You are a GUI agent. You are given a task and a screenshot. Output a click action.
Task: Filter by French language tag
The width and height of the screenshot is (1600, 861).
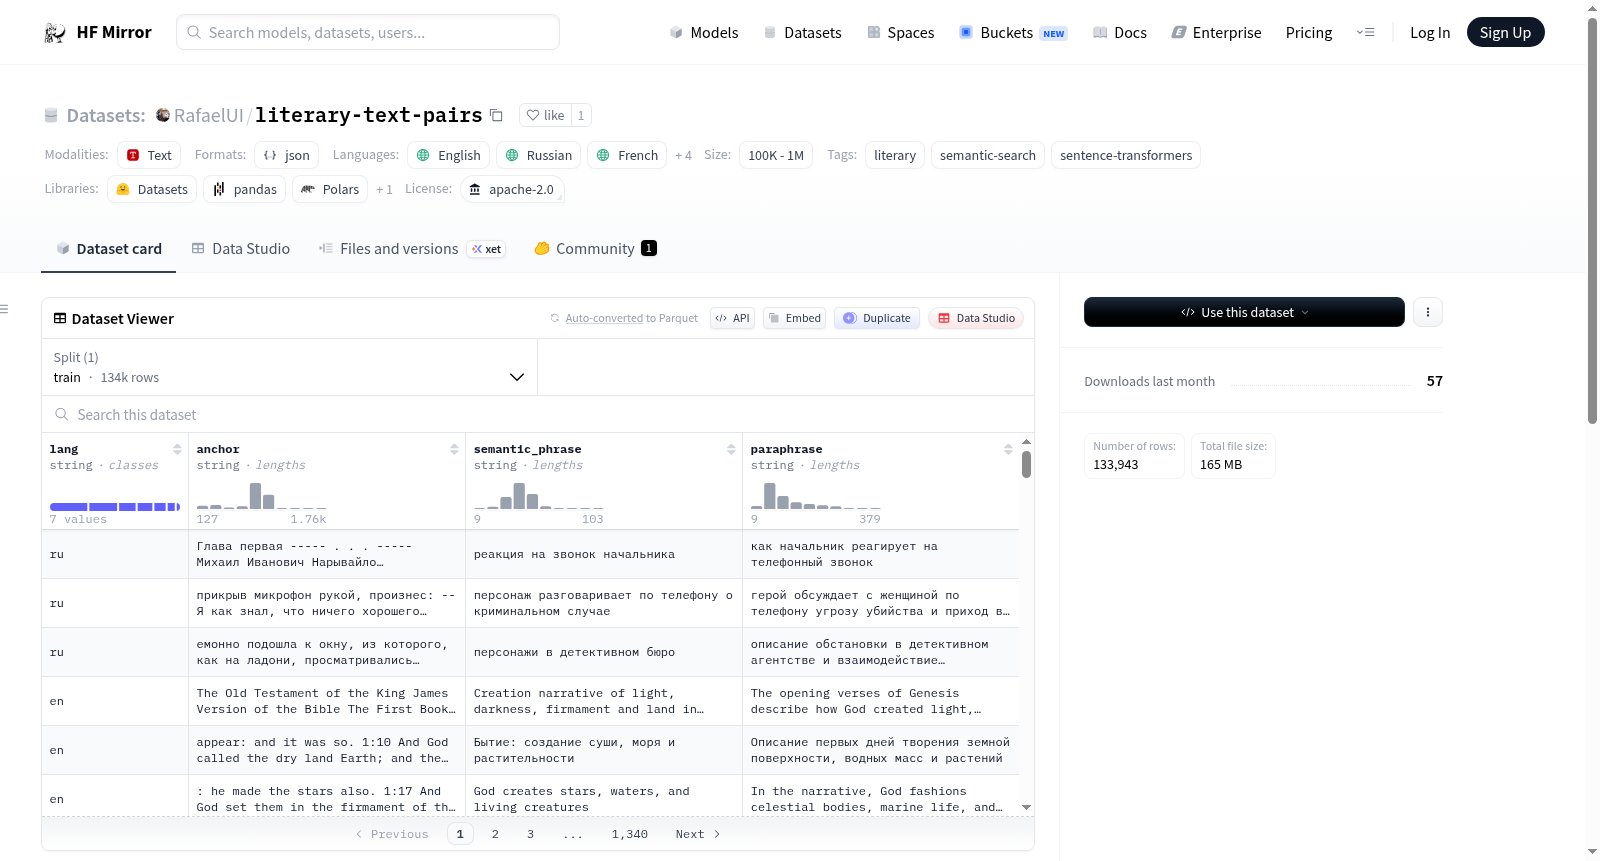point(627,155)
